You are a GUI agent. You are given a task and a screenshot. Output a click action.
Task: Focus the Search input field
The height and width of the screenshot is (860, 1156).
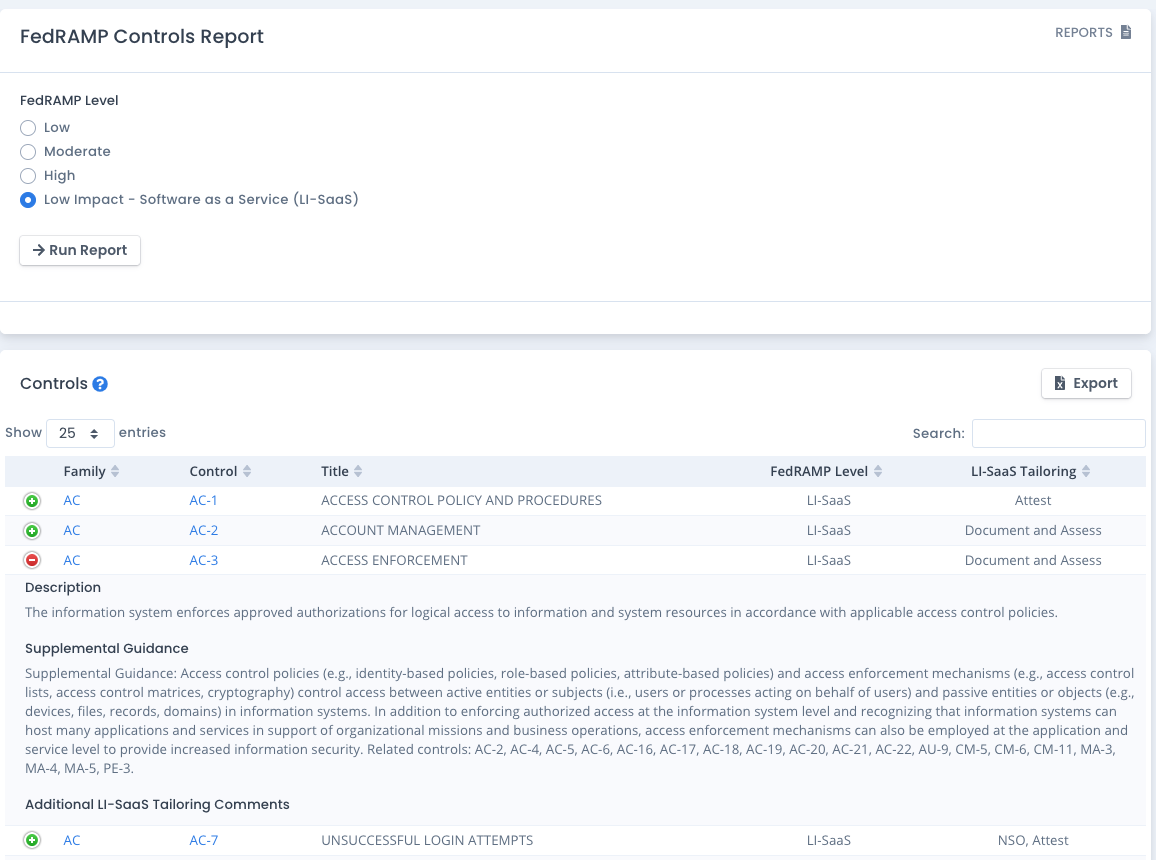[1058, 433]
